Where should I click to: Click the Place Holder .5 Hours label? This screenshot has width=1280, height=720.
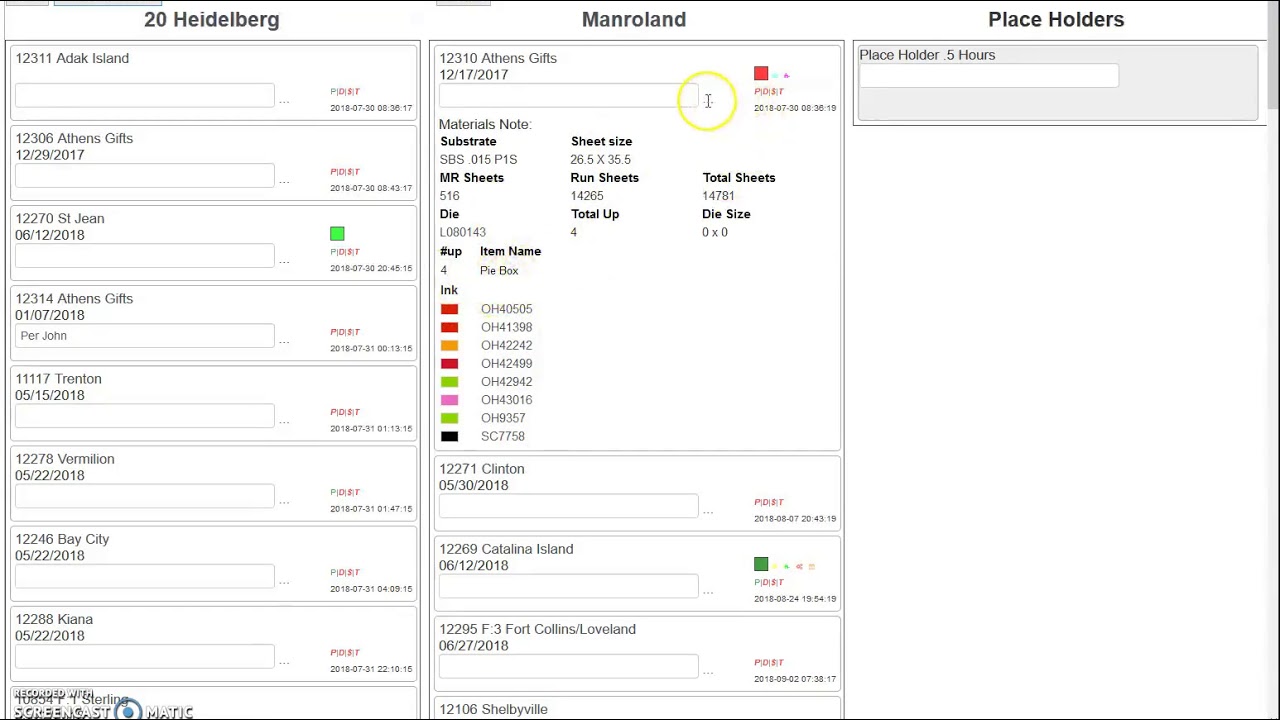pyautogui.click(x=927, y=55)
